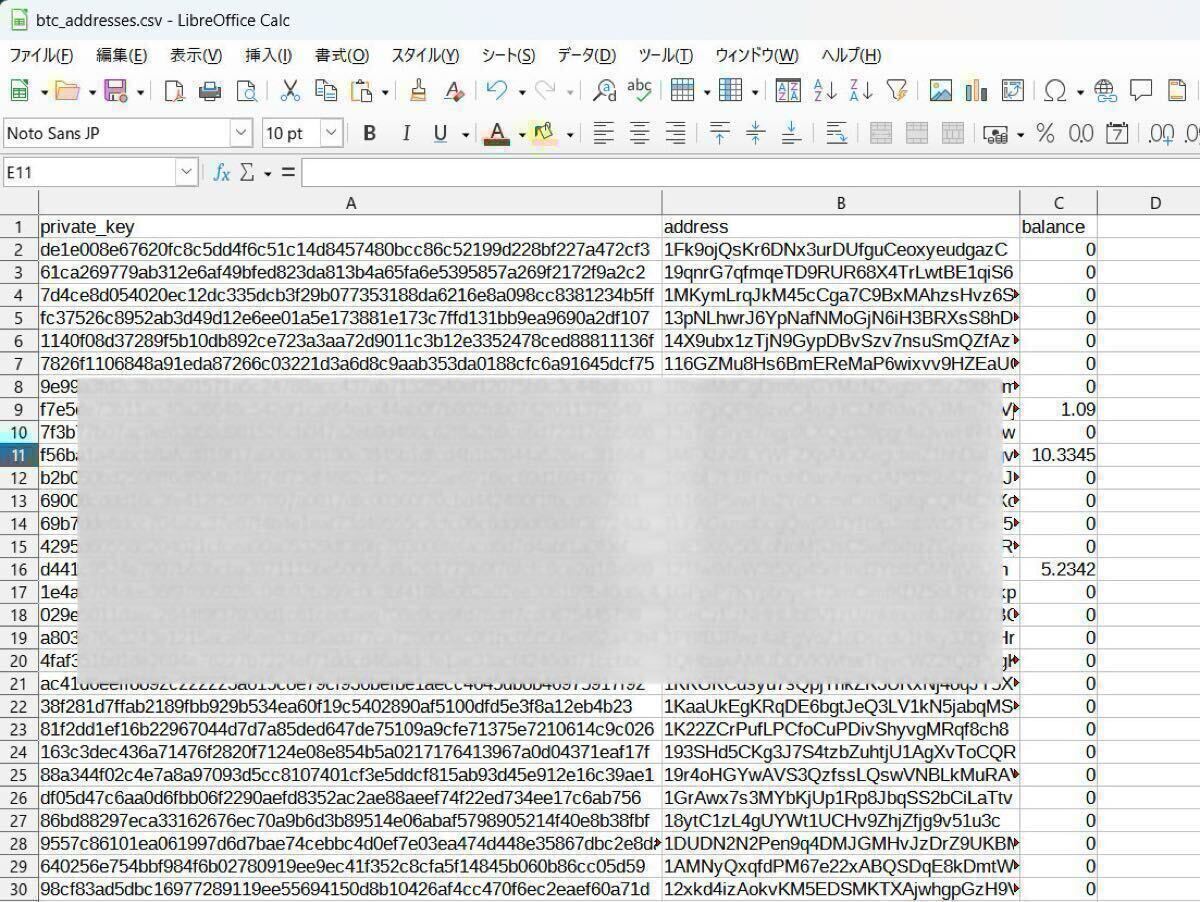Open Find and Replace tool
Viewport: 1200px width, 902px height.
tap(604, 92)
